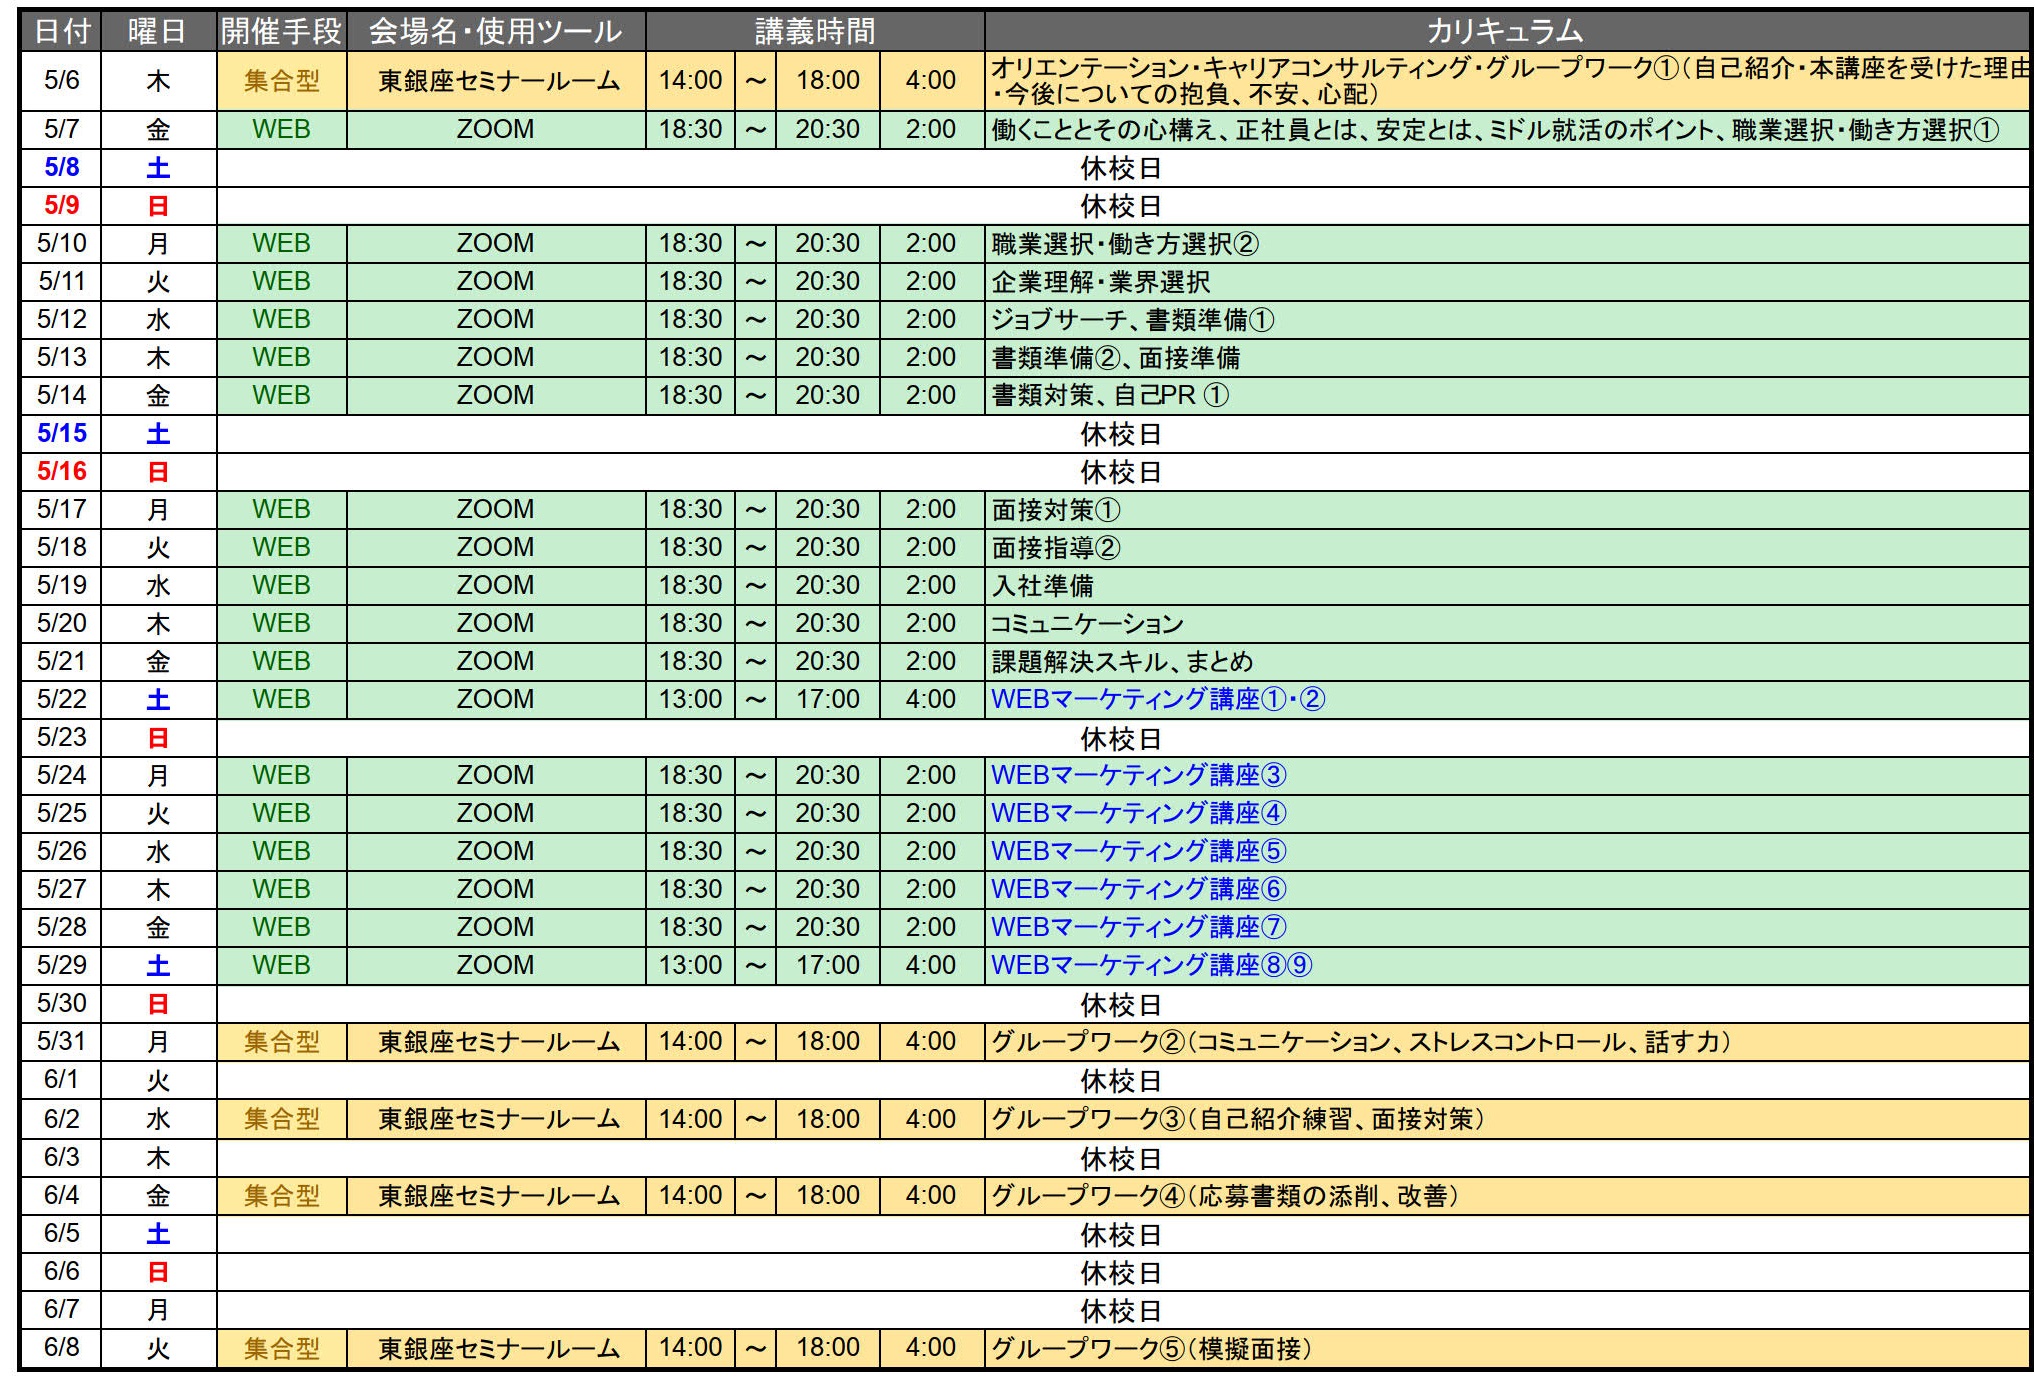Screen dimensions: 2035x1377
Task: Click 休校日 in the 6/1 row
Action: 1121,1081
